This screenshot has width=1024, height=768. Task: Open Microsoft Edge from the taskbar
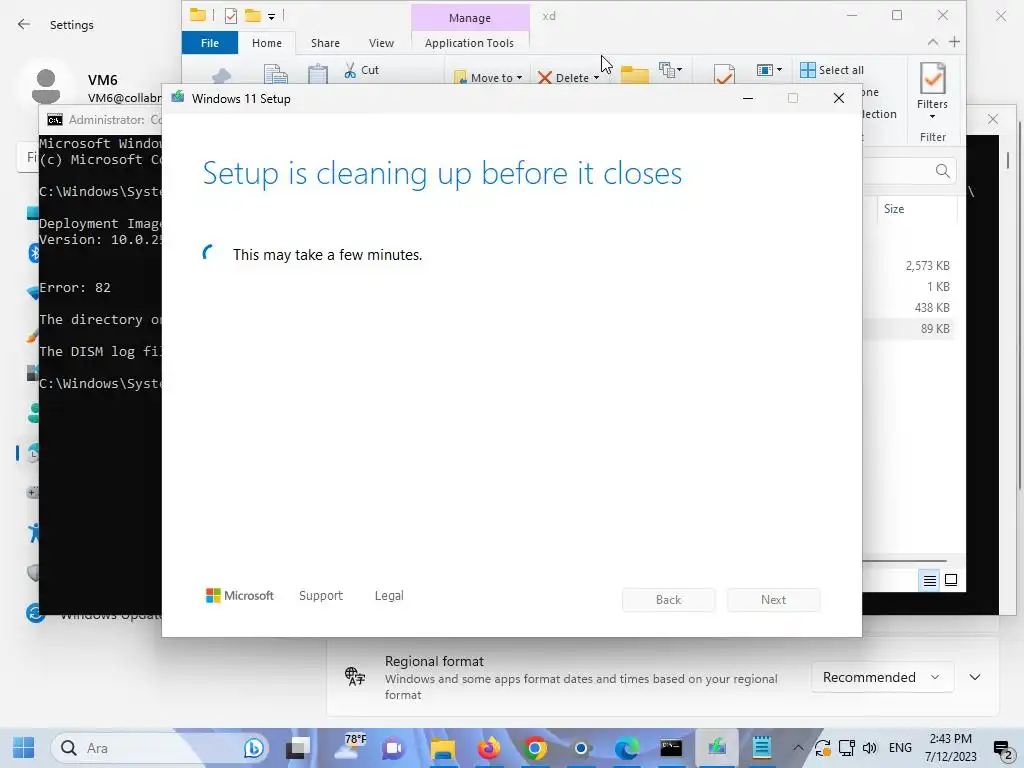click(x=626, y=748)
